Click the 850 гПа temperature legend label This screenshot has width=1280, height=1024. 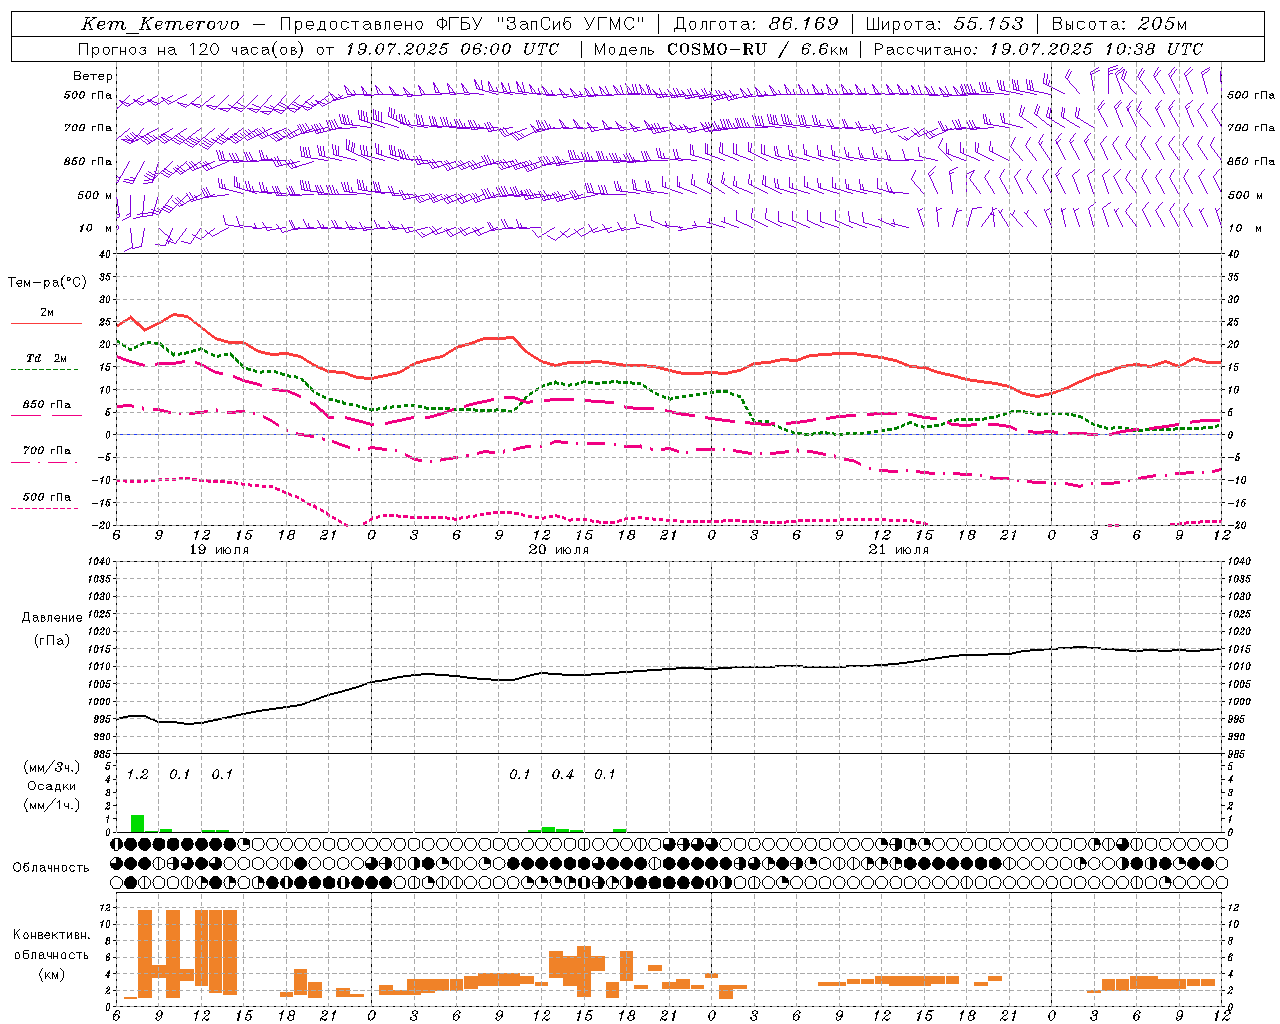(47, 405)
